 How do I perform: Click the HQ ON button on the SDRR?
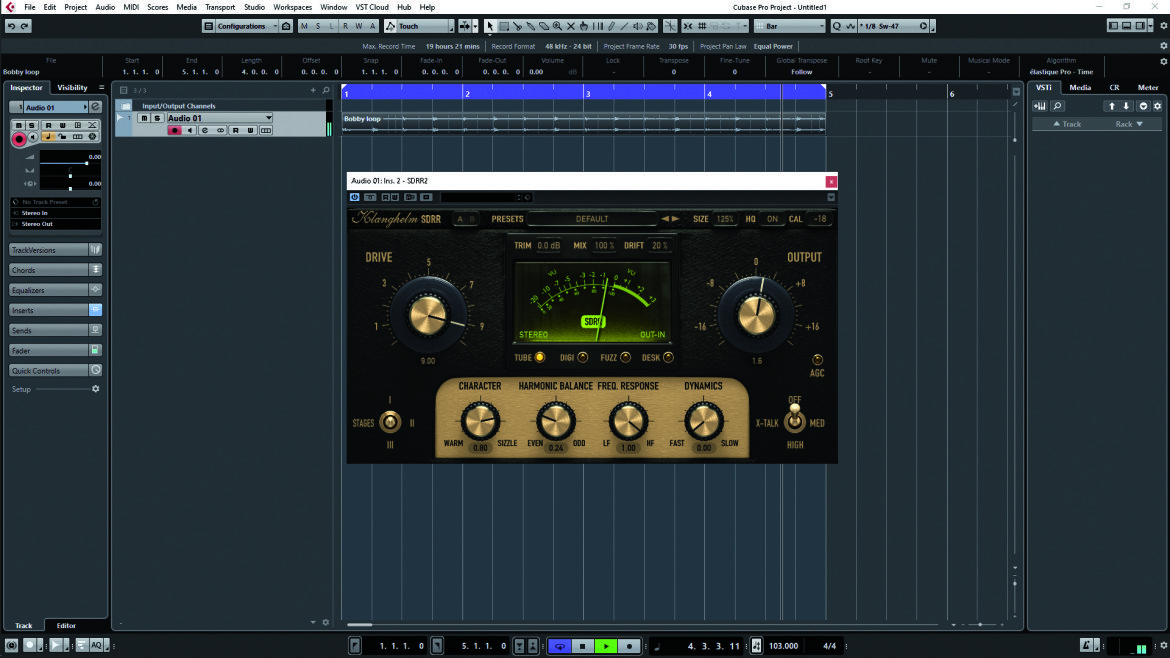pos(772,219)
